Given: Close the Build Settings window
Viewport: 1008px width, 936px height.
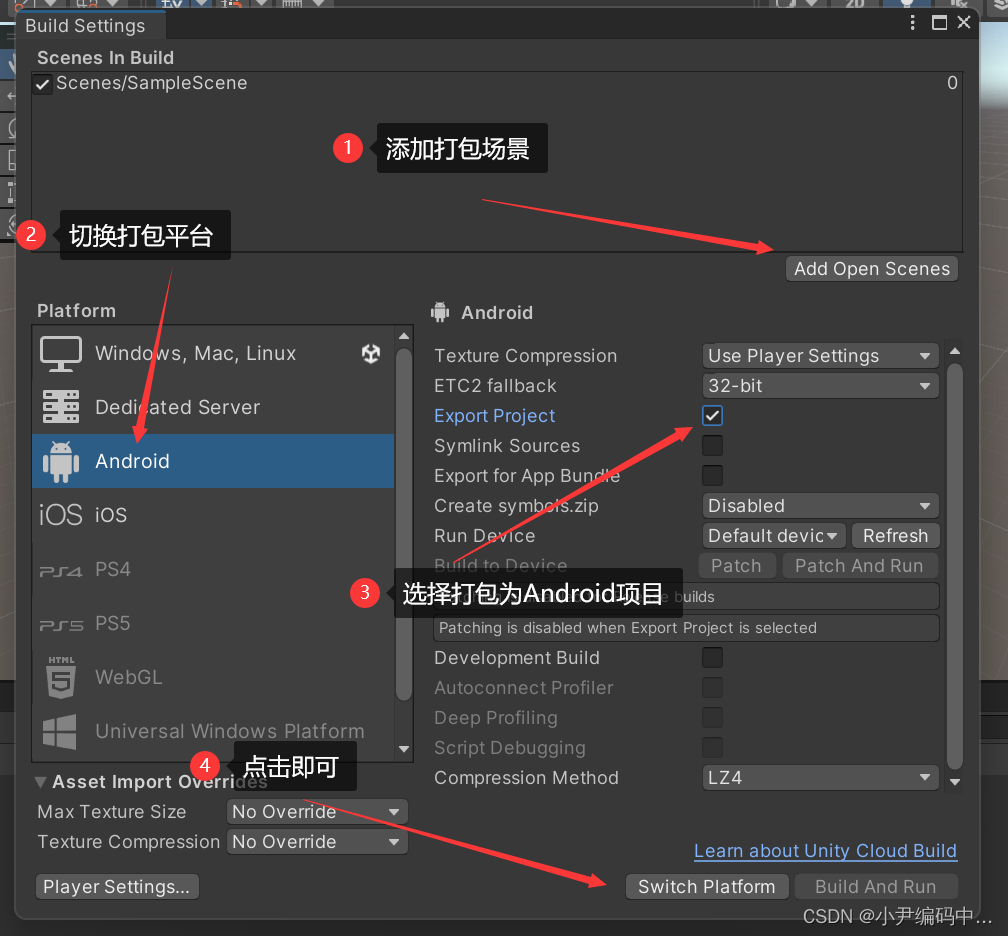Looking at the screenshot, I should pos(964,22).
